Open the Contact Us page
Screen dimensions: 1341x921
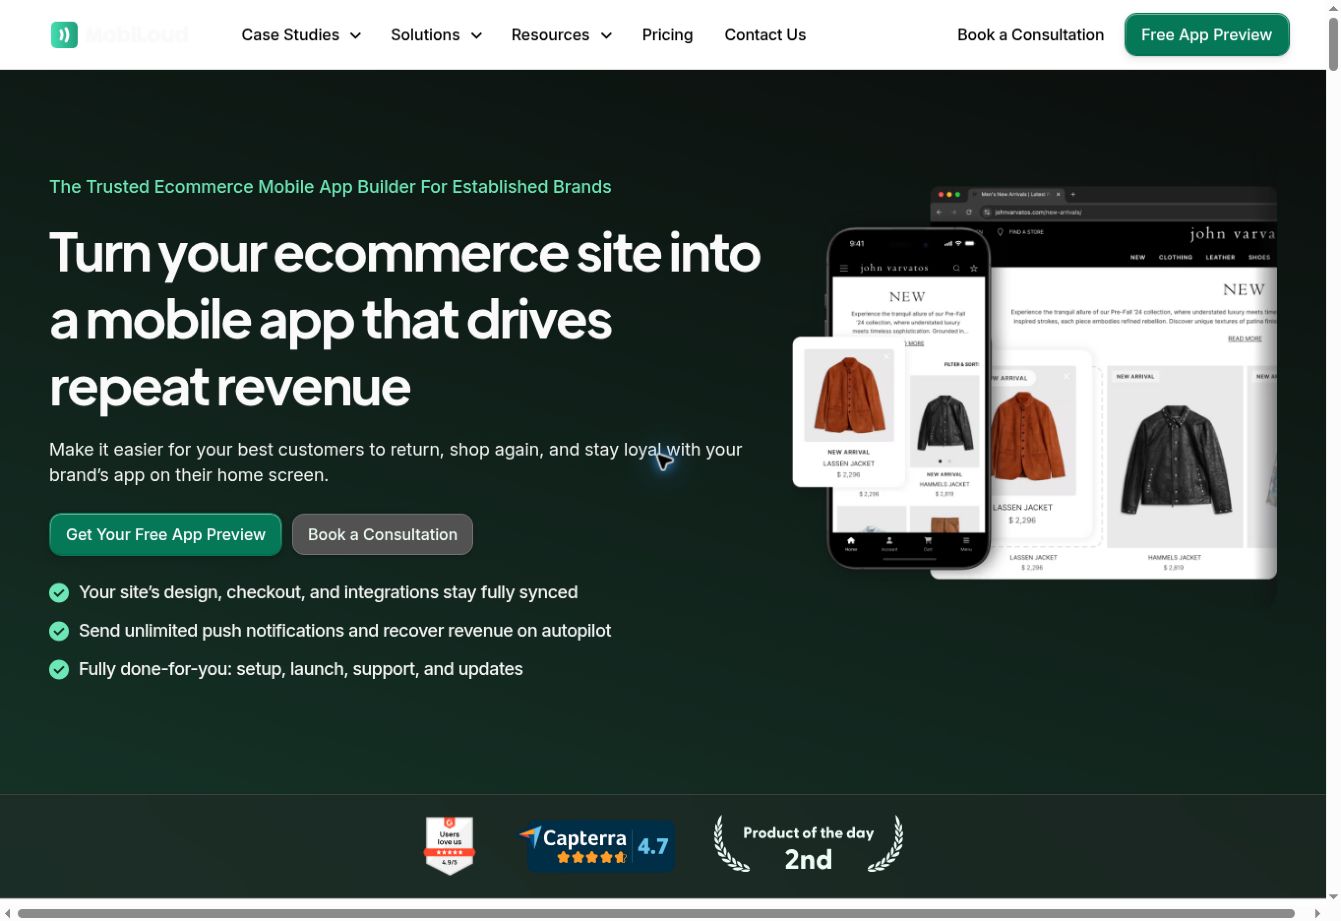point(765,35)
